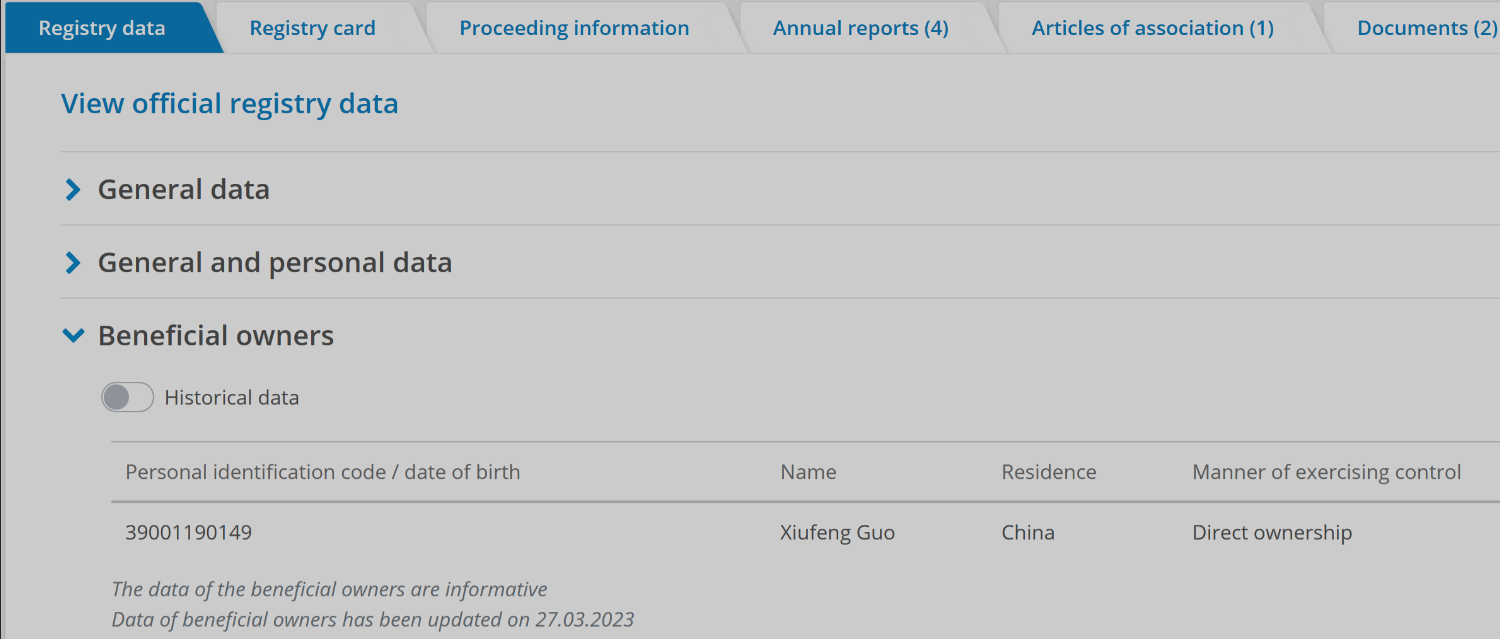Select the Documents (2) tab

(1427, 28)
